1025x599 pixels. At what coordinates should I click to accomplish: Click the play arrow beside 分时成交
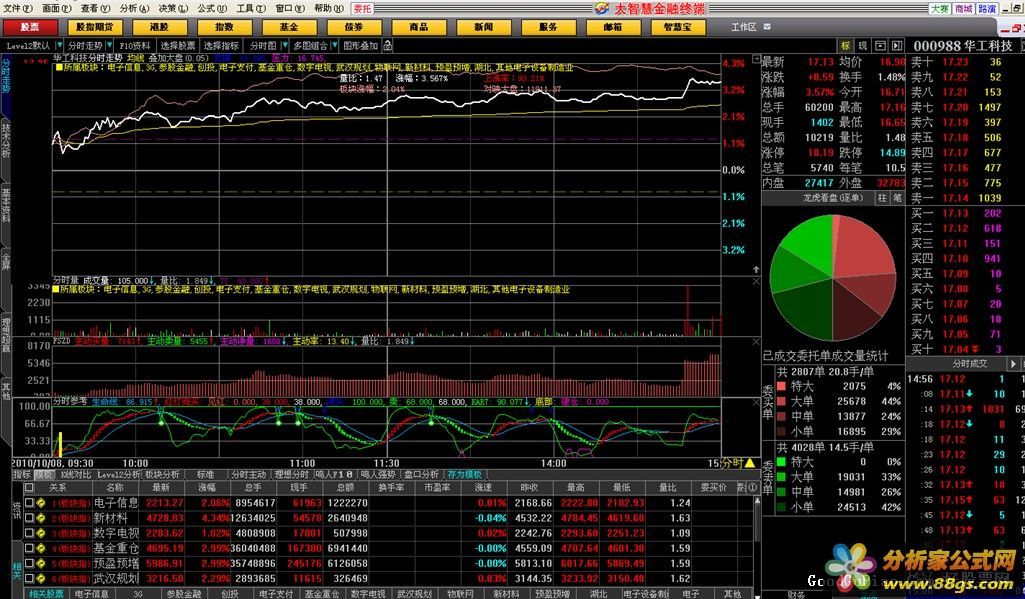point(1013,364)
